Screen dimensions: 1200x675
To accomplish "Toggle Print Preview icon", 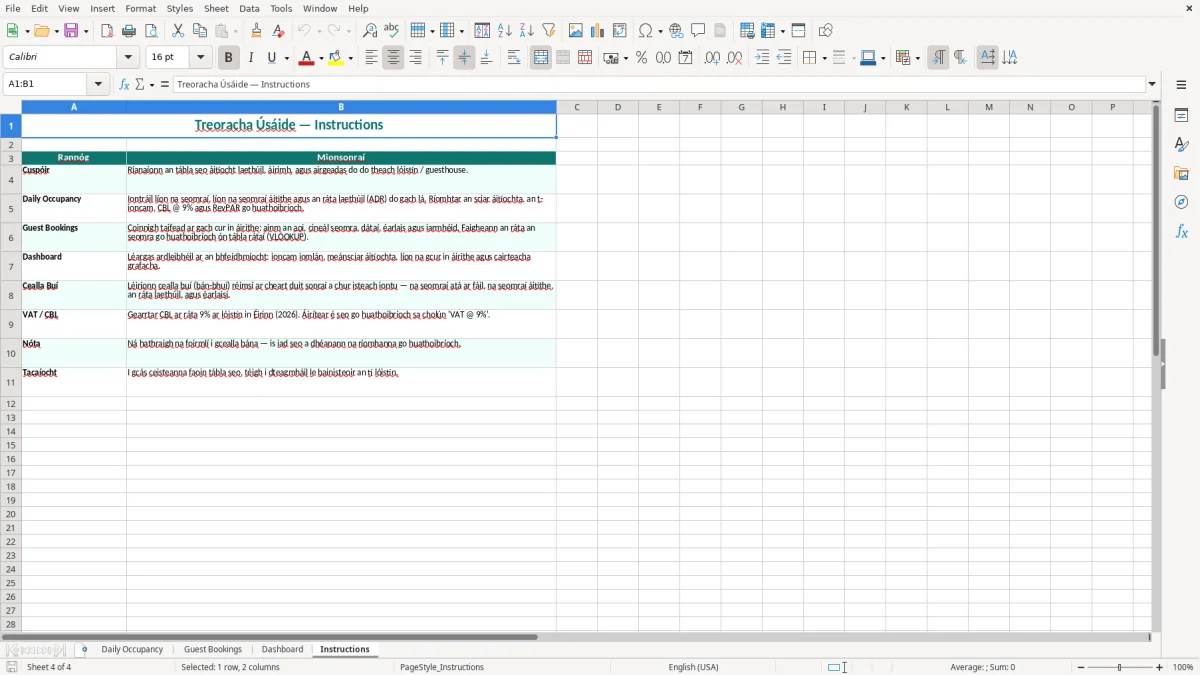I will tap(151, 31).
